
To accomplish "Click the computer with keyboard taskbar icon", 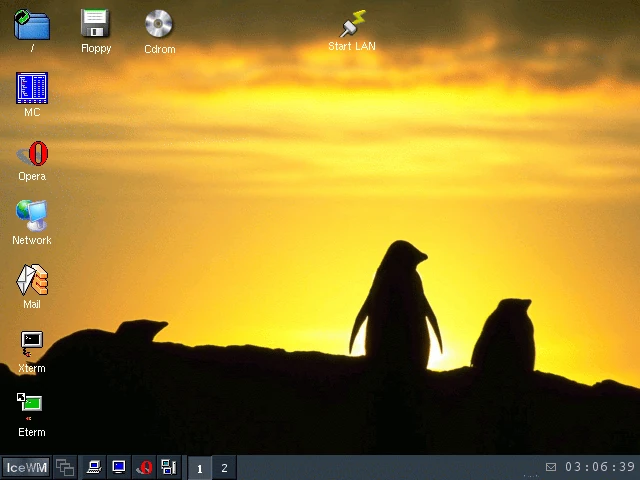I will [94, 467].
